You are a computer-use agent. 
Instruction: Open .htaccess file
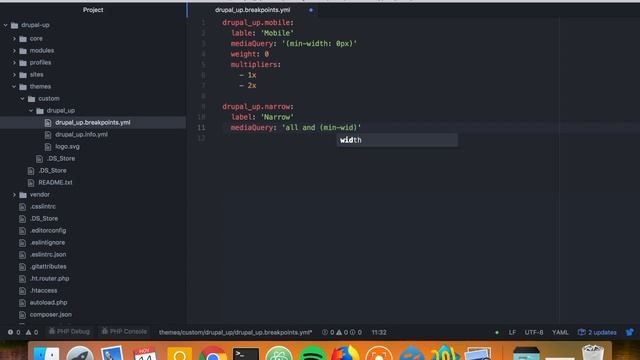(43, 291)
